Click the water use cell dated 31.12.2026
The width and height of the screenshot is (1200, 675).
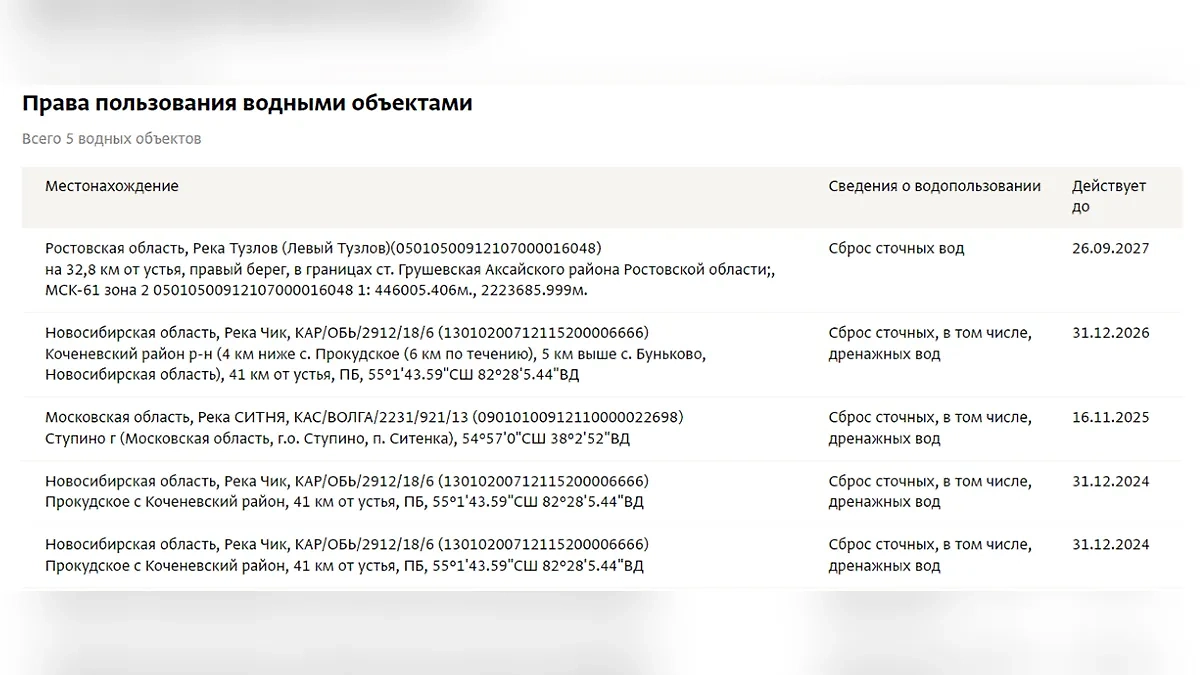pyautogui.click(x=930, y=343)
